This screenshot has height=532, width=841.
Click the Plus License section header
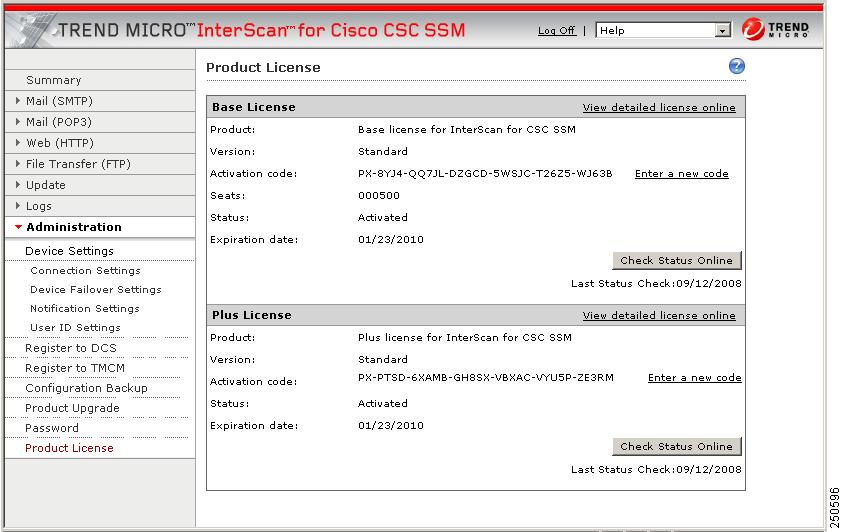(252, 315)
